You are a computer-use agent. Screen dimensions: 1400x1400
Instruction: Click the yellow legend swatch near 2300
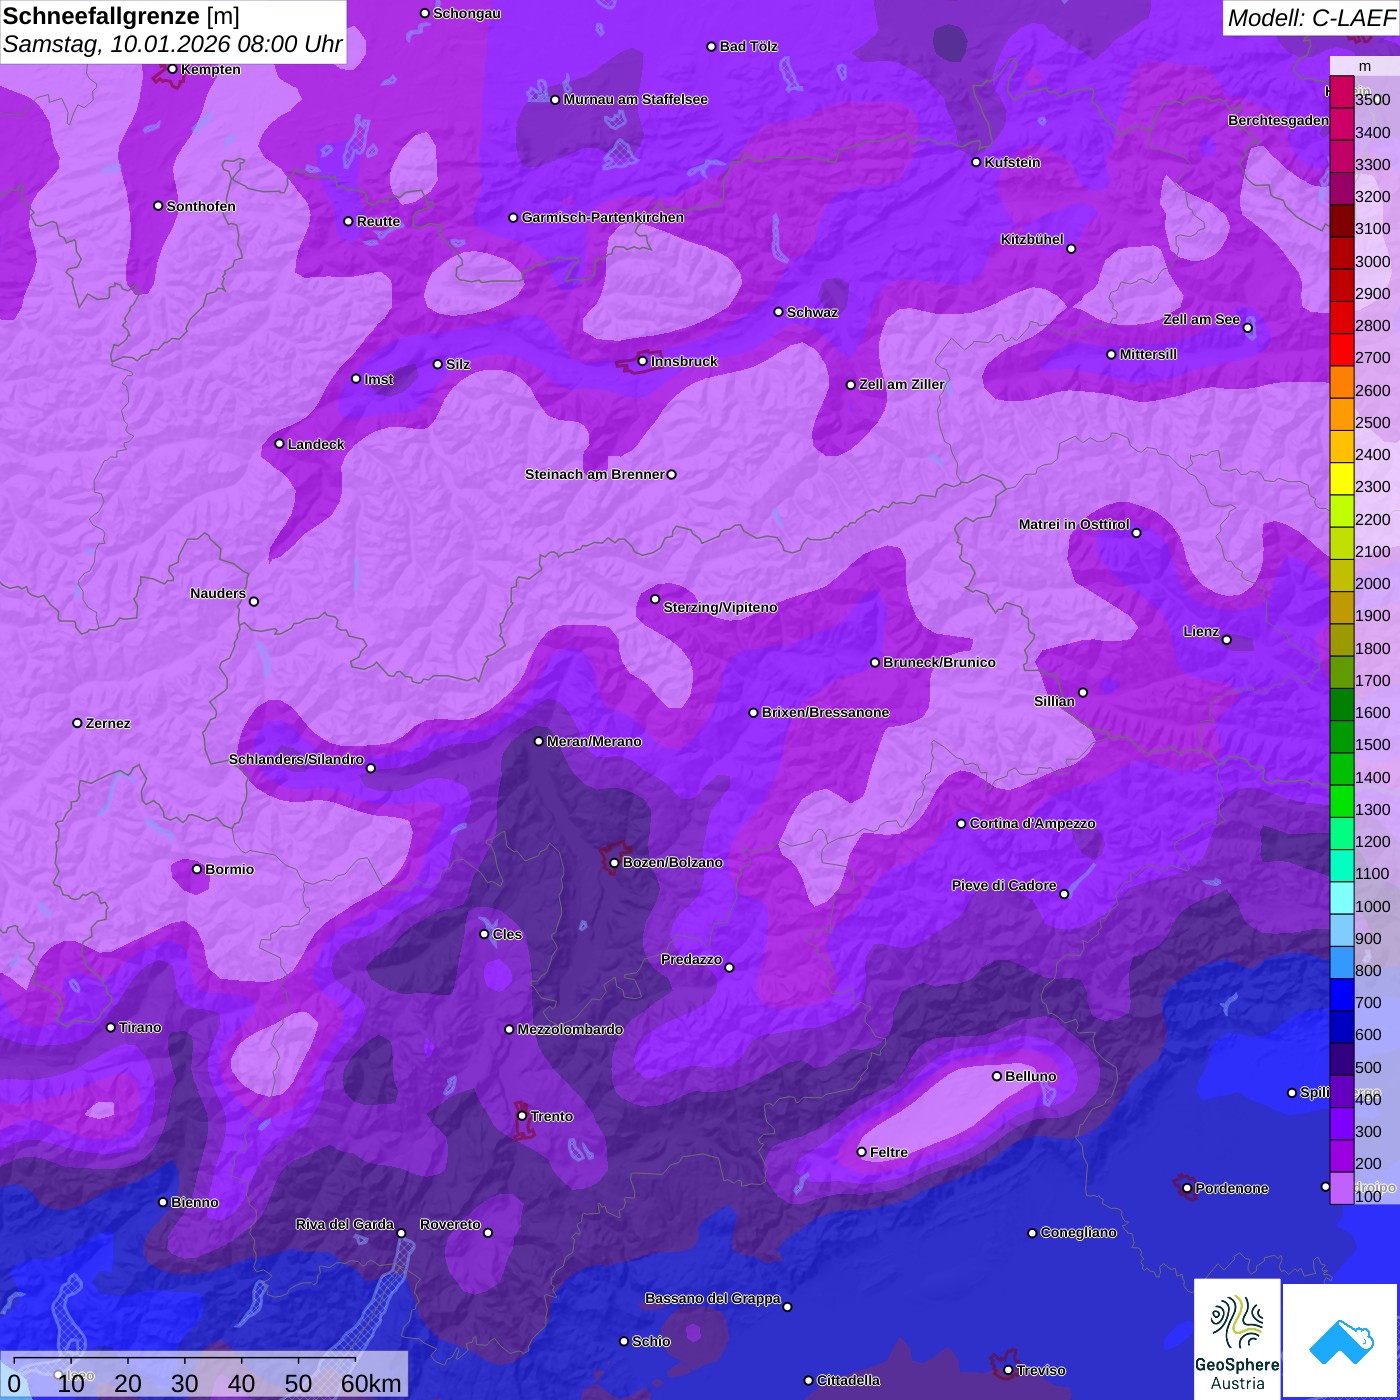pos(1341,478)
